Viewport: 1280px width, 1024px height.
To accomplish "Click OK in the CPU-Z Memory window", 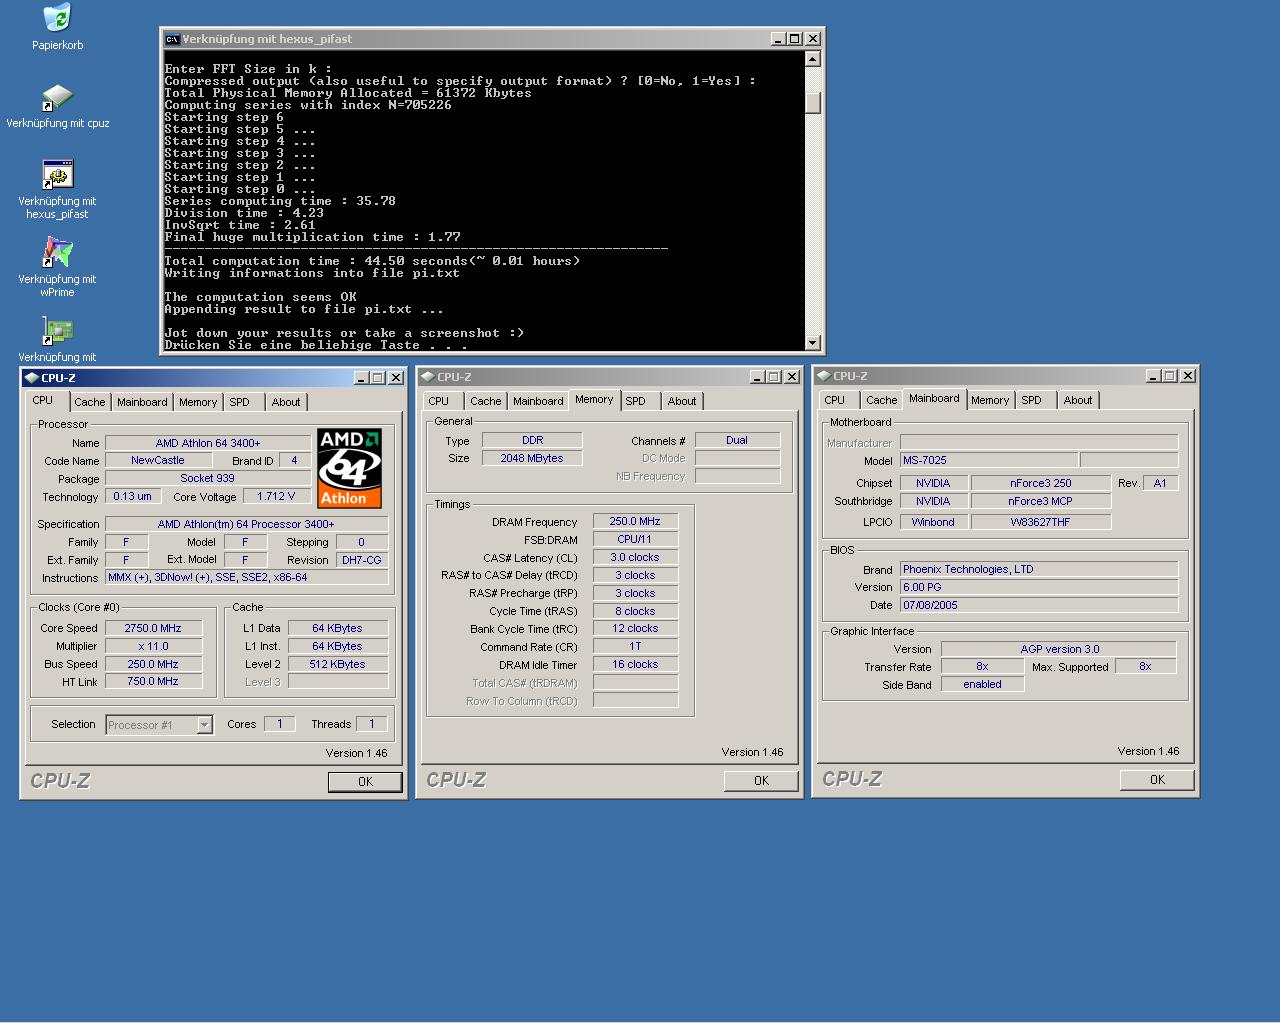I will click(761, 781).
